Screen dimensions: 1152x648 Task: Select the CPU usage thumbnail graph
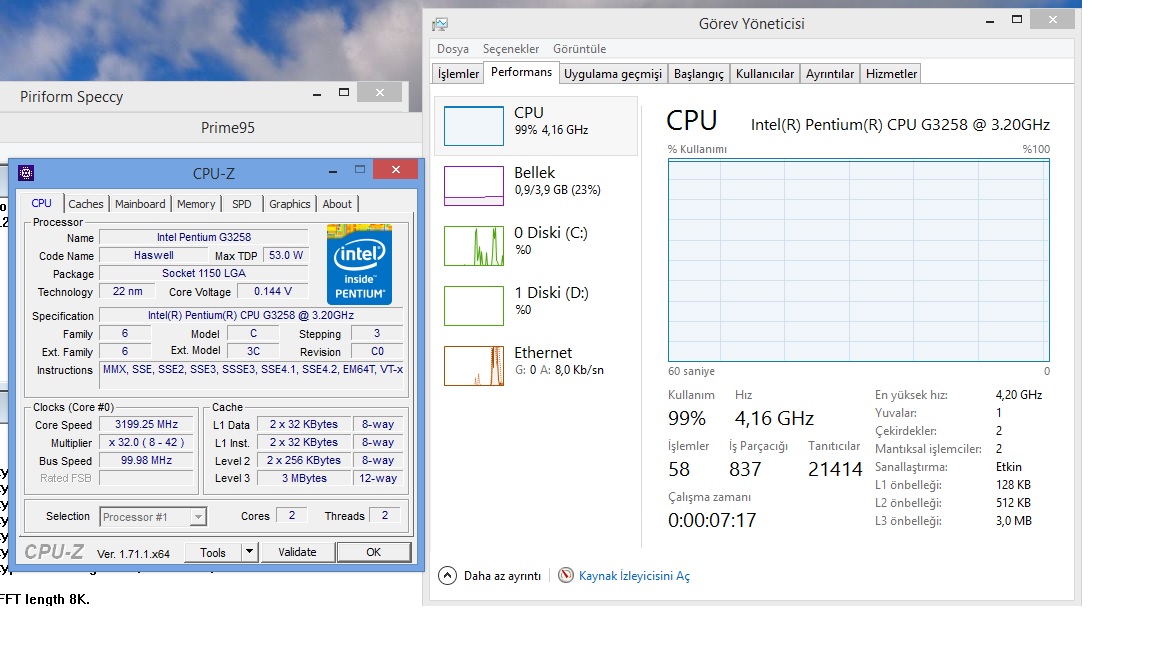(x=474, y=126)
